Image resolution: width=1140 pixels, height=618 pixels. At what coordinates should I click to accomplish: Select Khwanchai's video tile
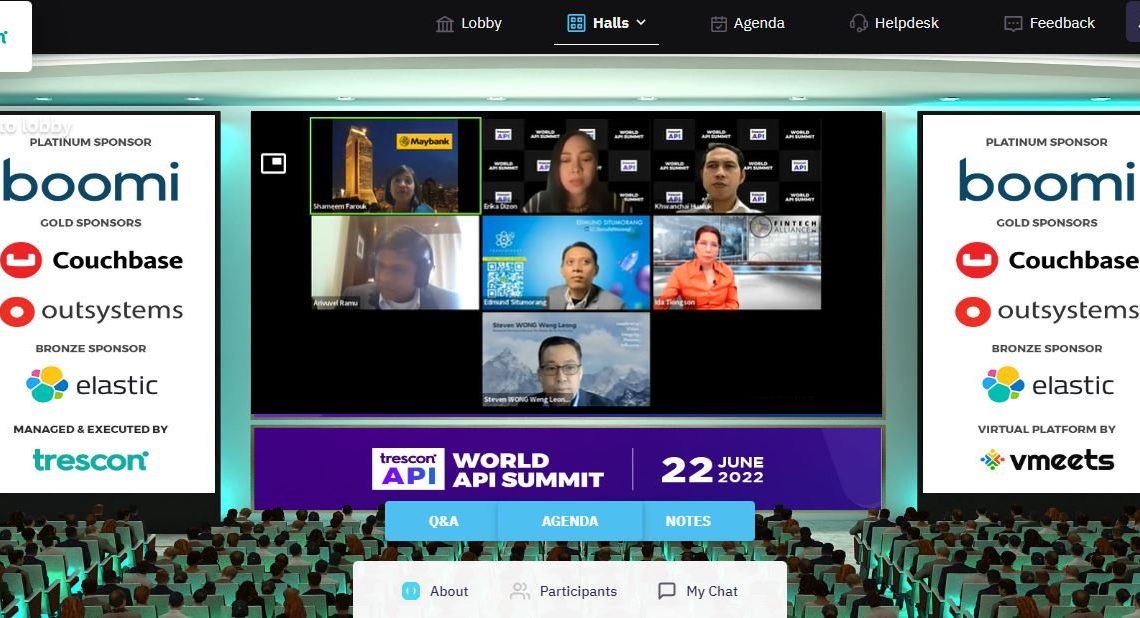[x=736, y=166]
